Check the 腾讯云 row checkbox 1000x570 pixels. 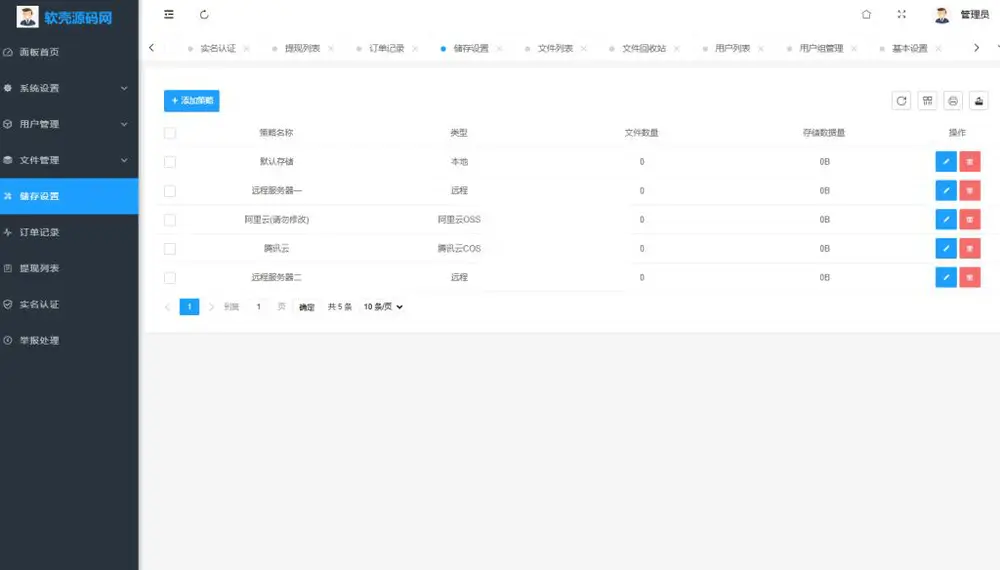click(x=170, y=249)
